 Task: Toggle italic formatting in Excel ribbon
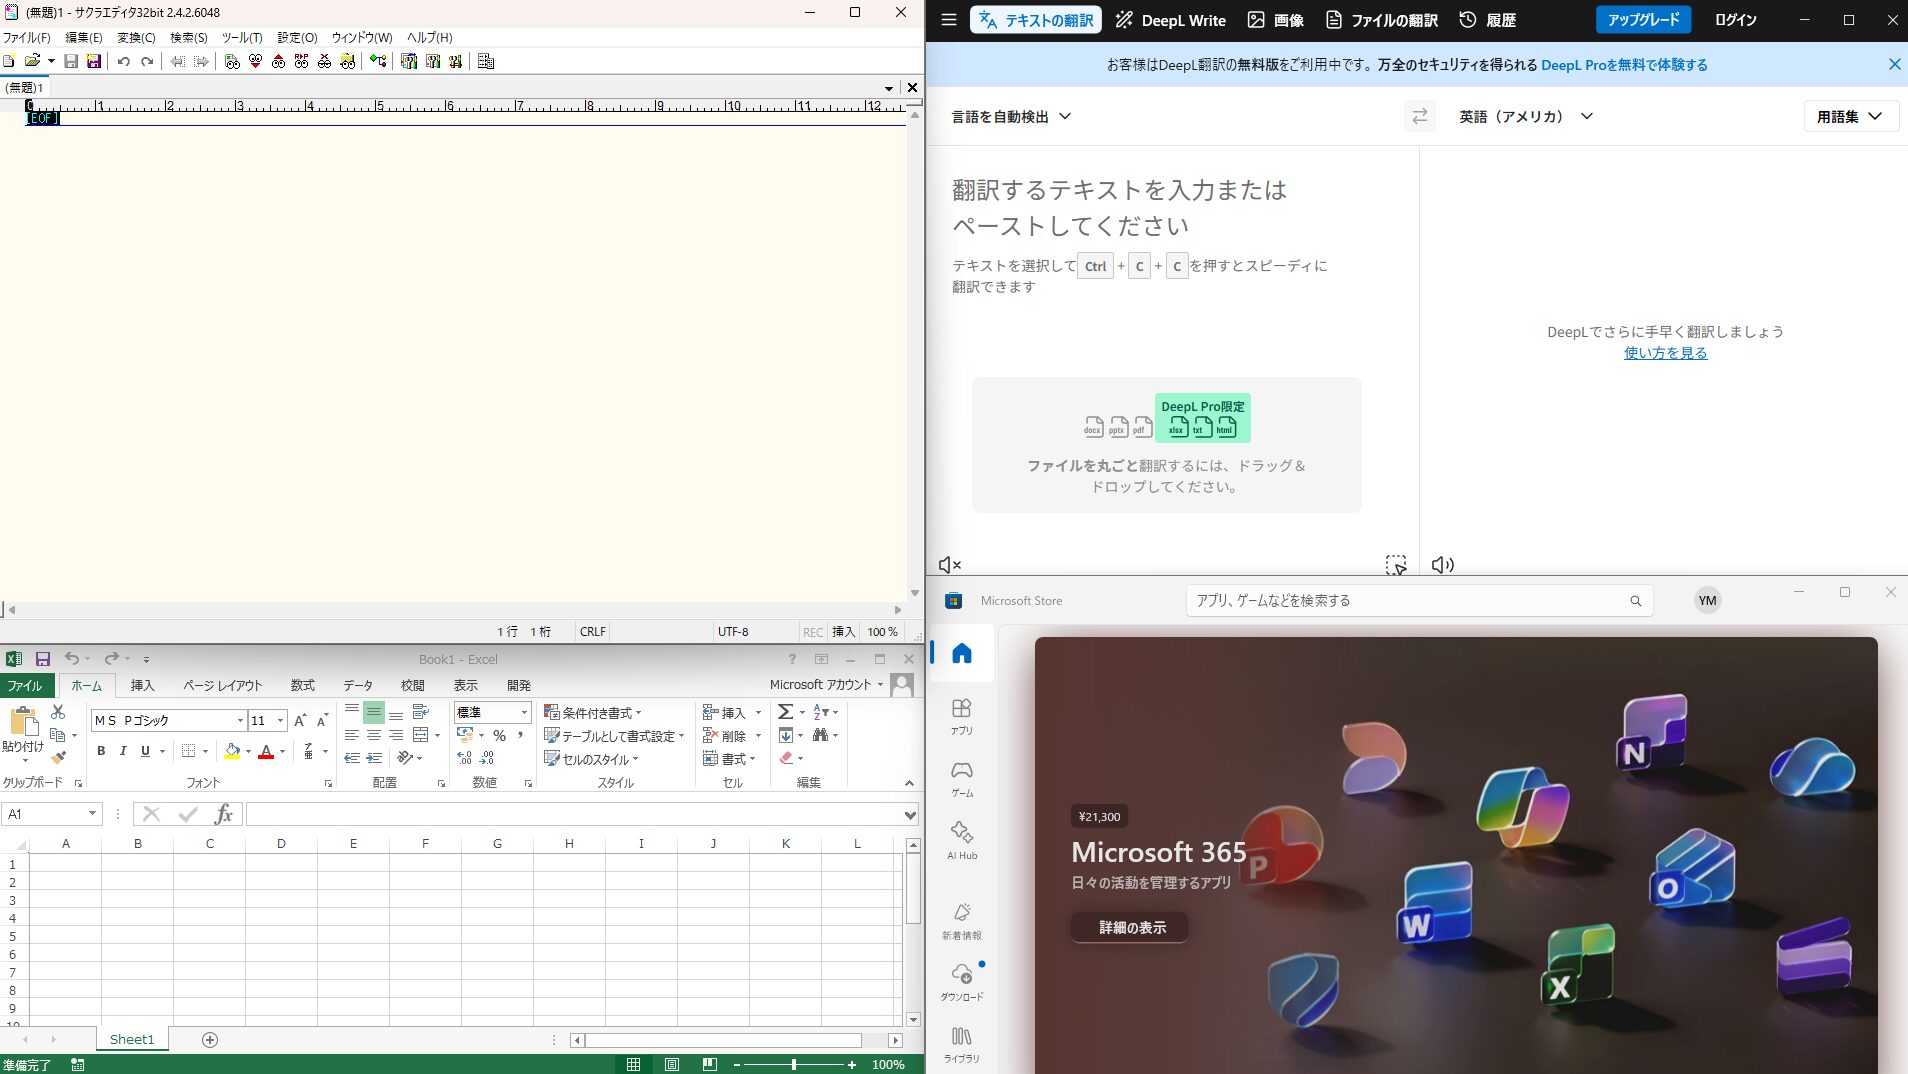123,751
